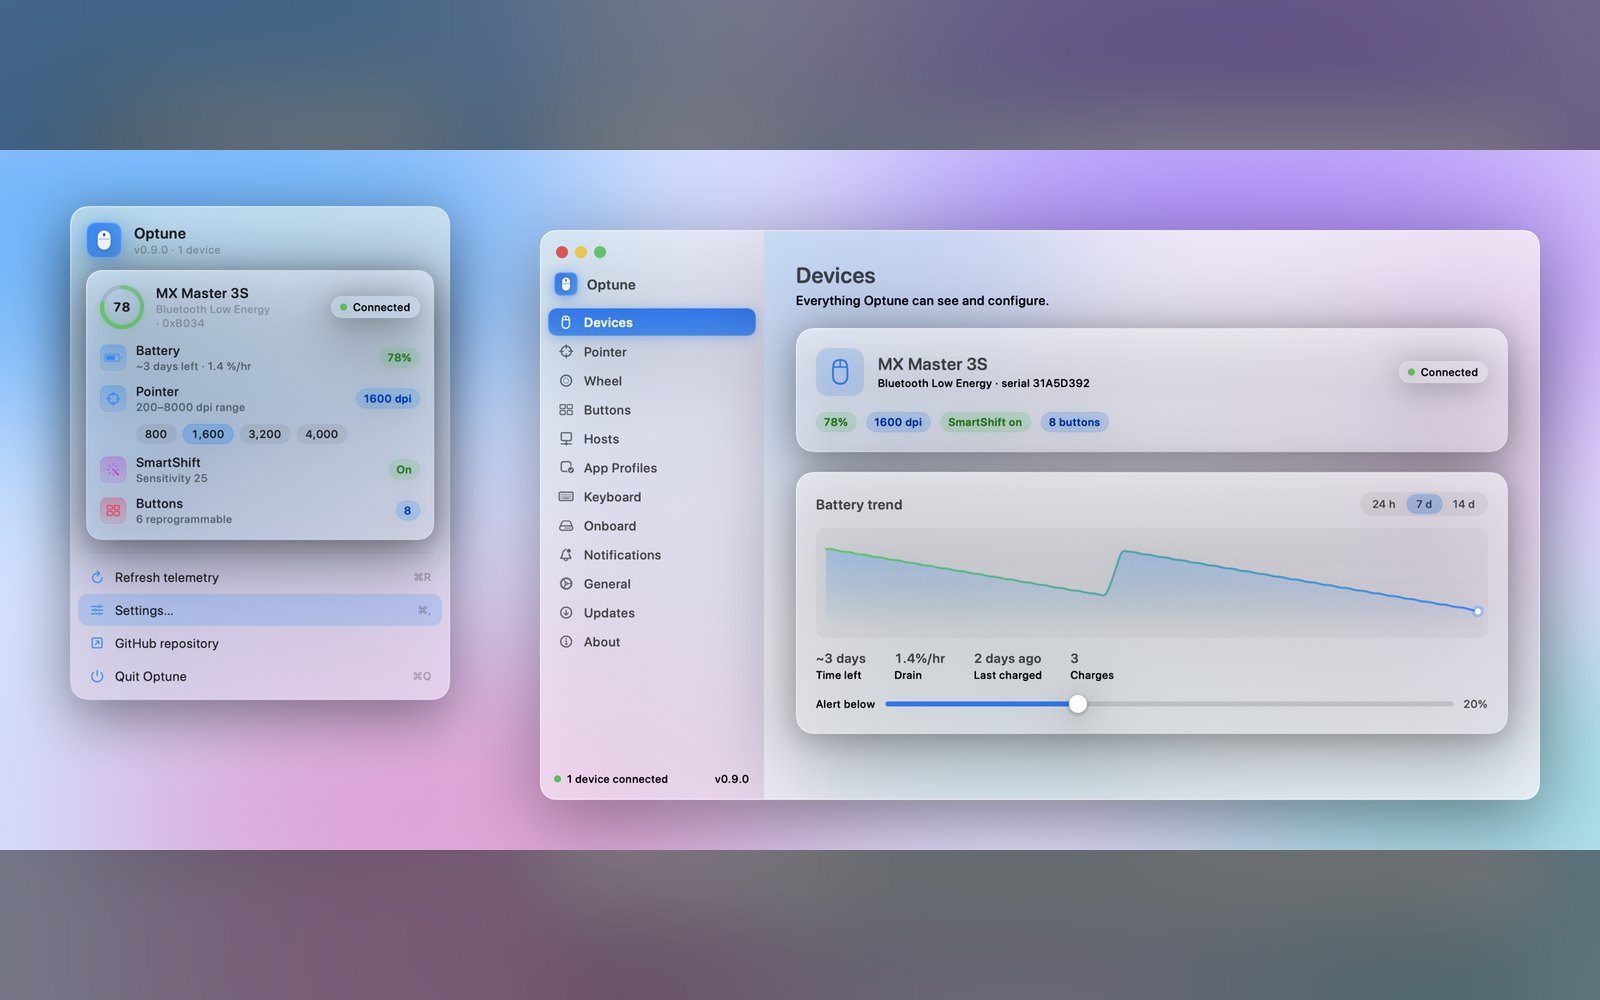1600x1000 pixels.
Task: Click the Pointer crosshair icon in popover
Action: pos(113,398)
